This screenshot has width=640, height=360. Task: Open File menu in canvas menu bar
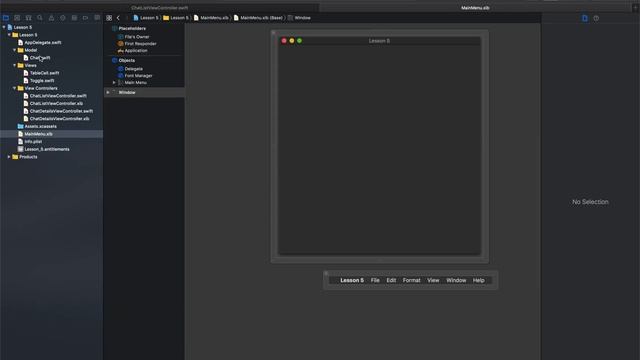click(x=375, y=280)
